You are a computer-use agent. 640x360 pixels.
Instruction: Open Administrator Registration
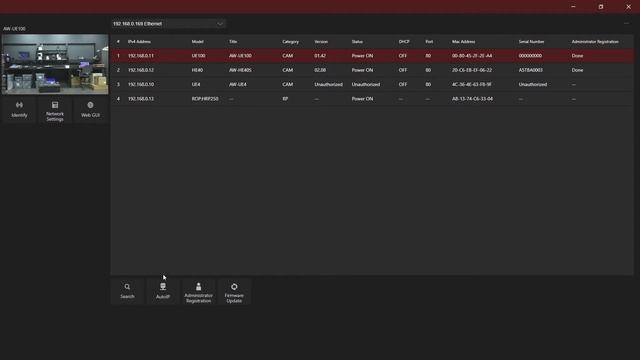(198, 291)
